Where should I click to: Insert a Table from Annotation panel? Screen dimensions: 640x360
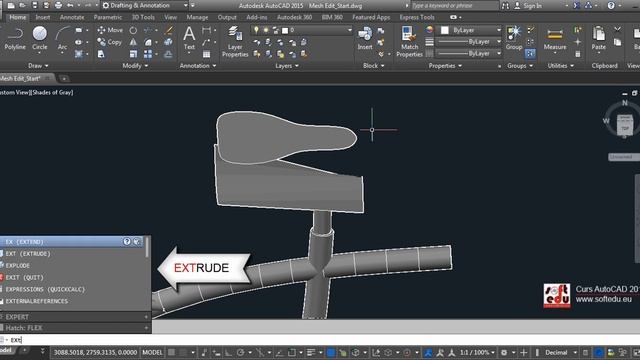207,54
